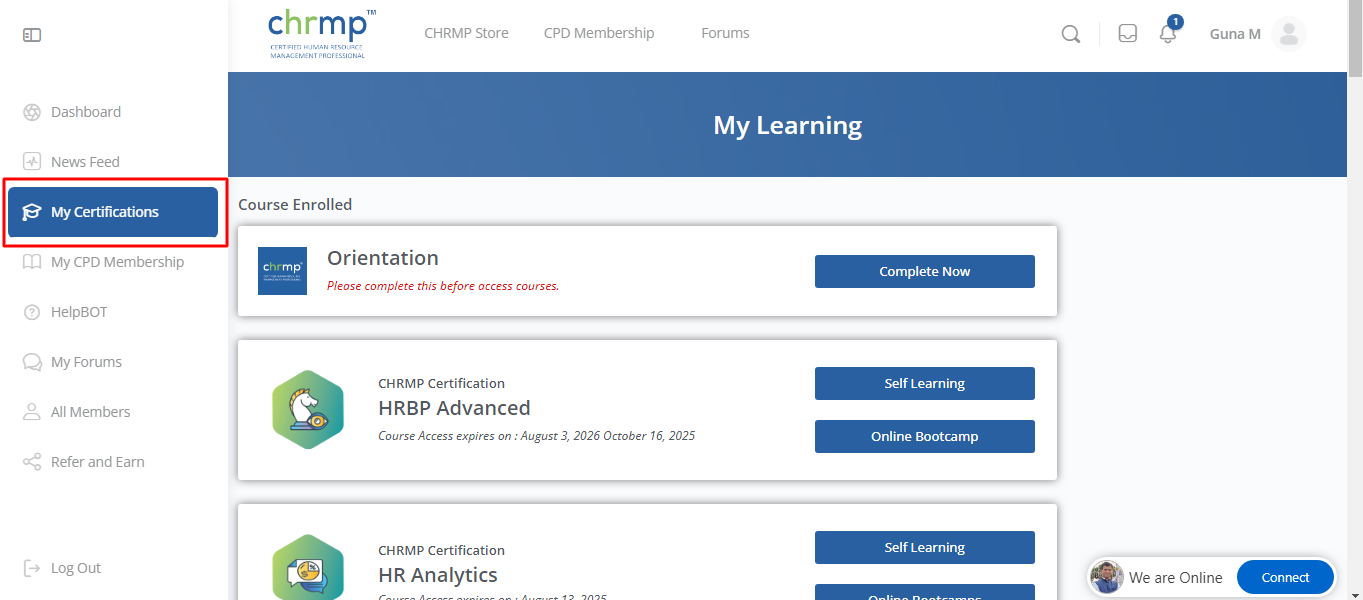Click the Orientation chrmp thumbnail
This screenshot has width=1363, height=600.
(x=282, y=271)
